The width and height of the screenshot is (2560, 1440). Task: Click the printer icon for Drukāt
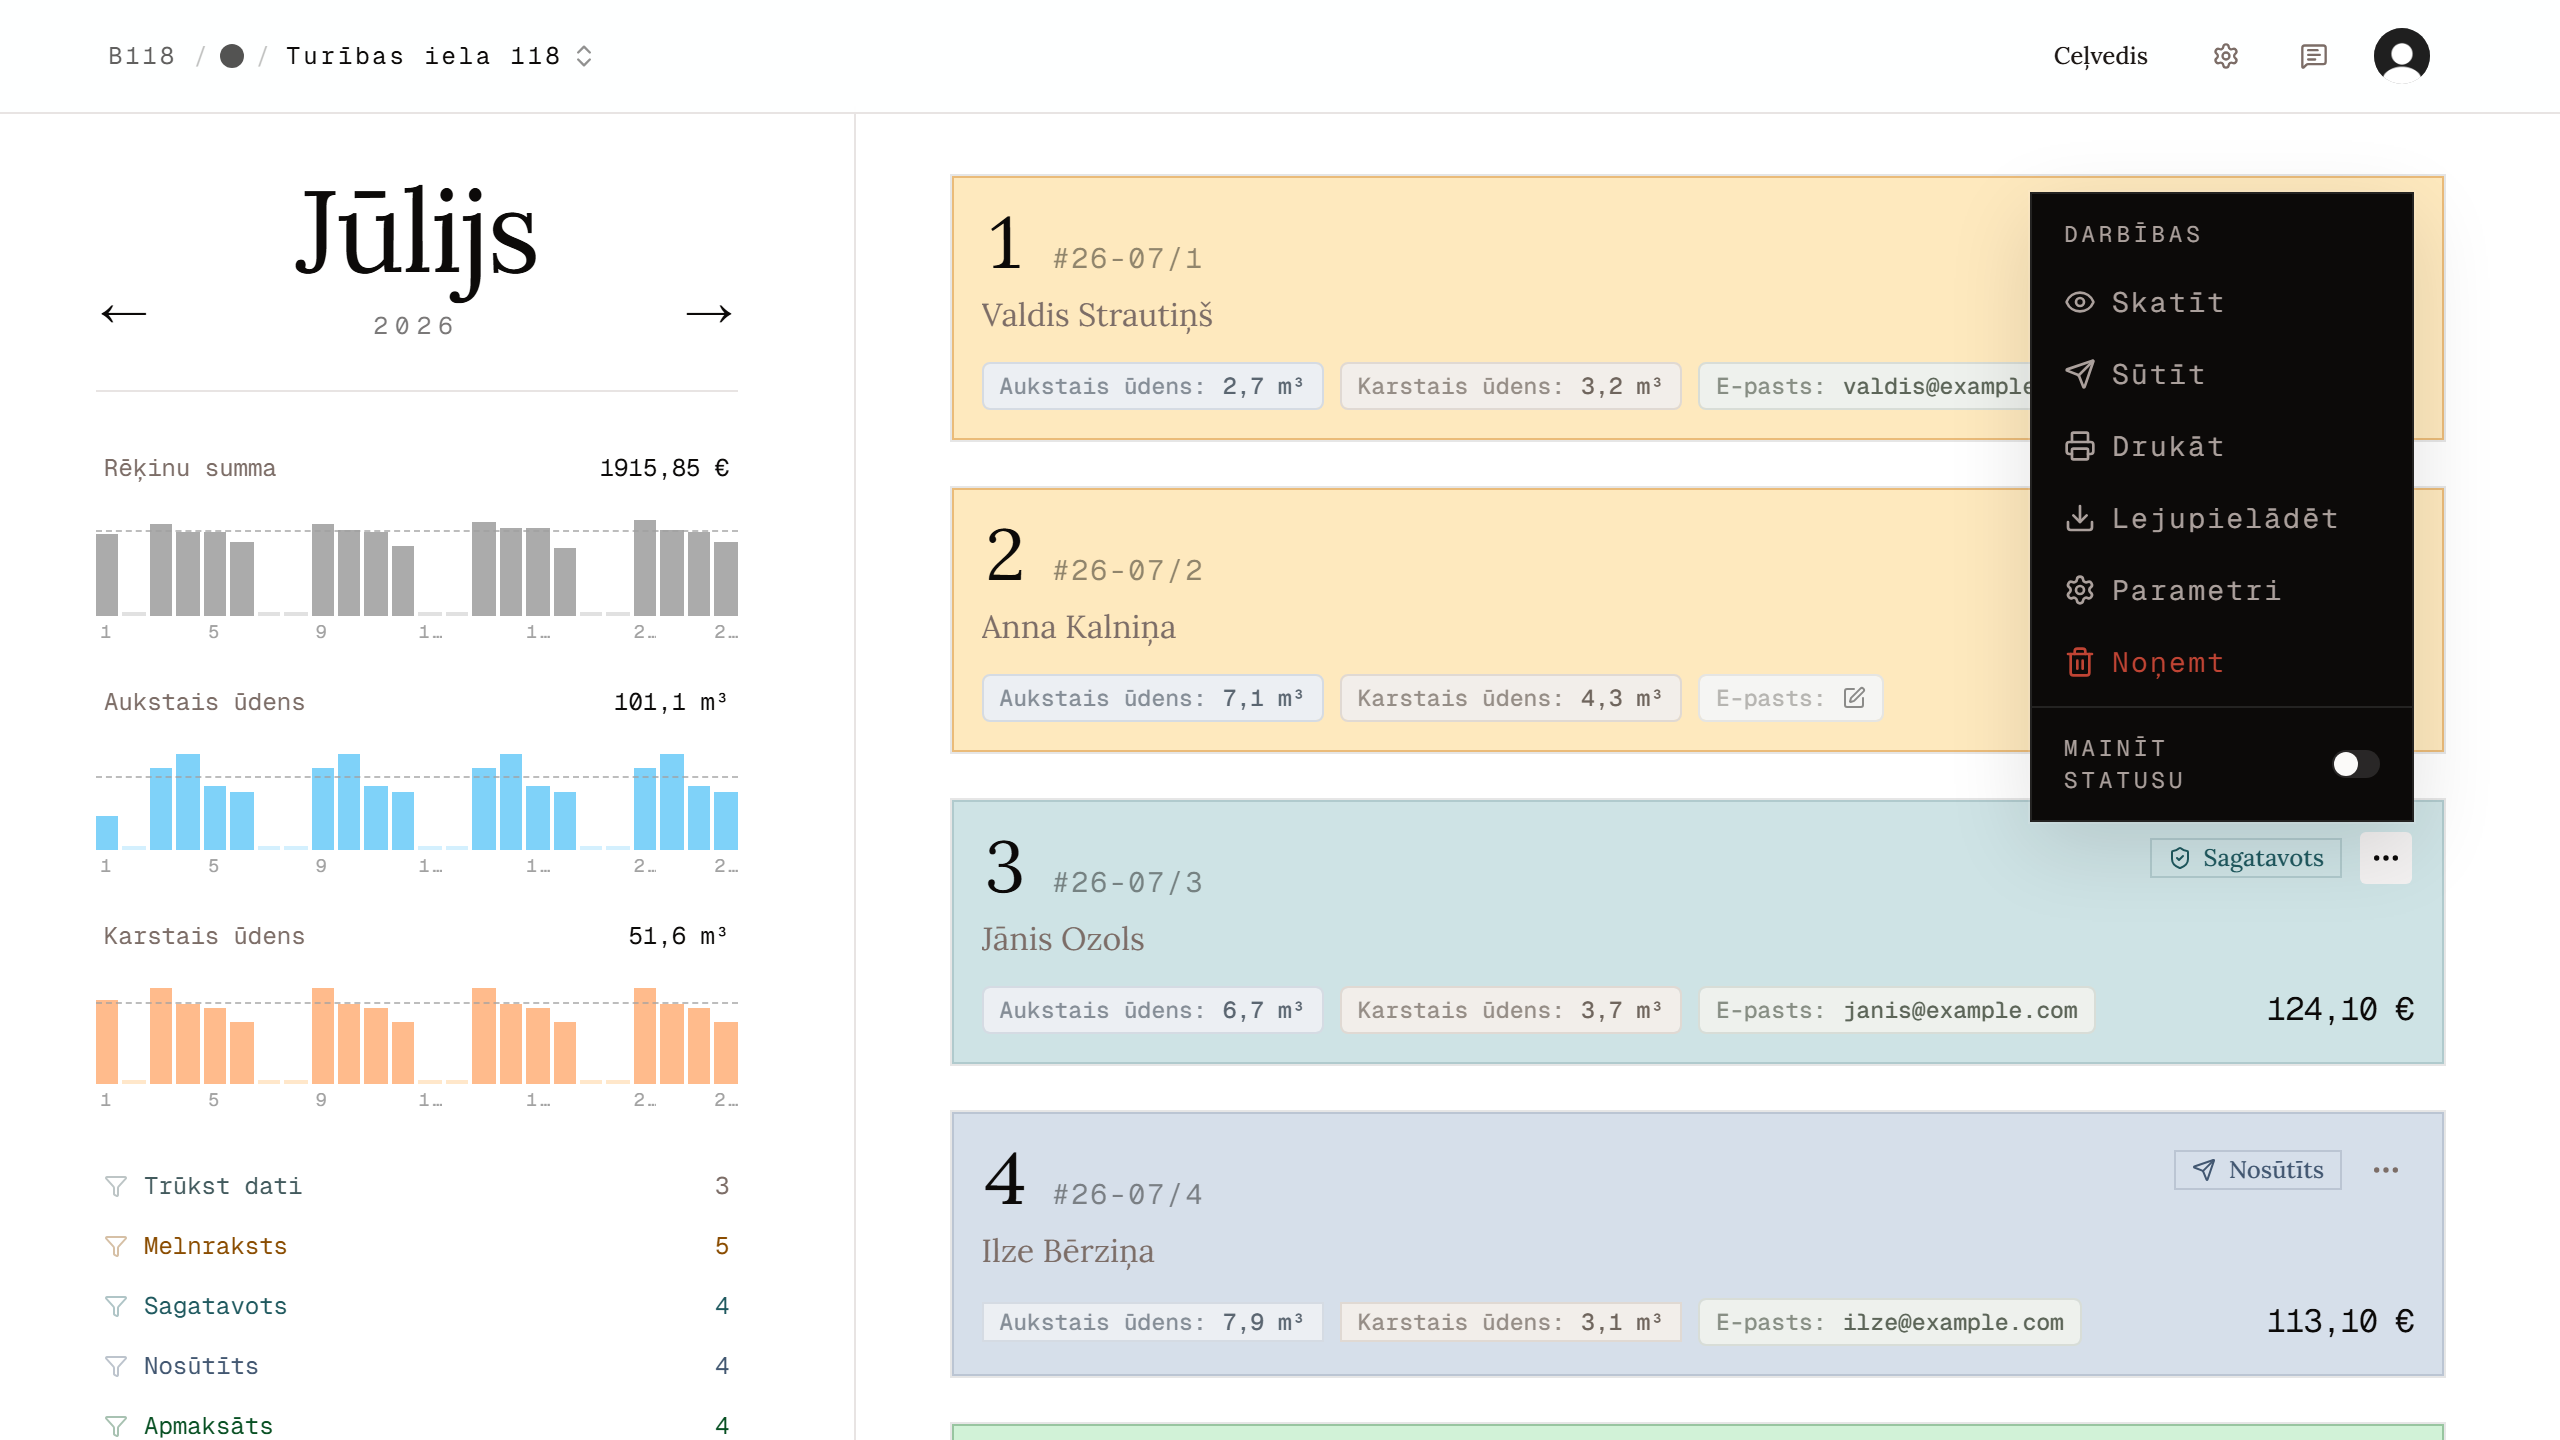(x=2080, y=446)
